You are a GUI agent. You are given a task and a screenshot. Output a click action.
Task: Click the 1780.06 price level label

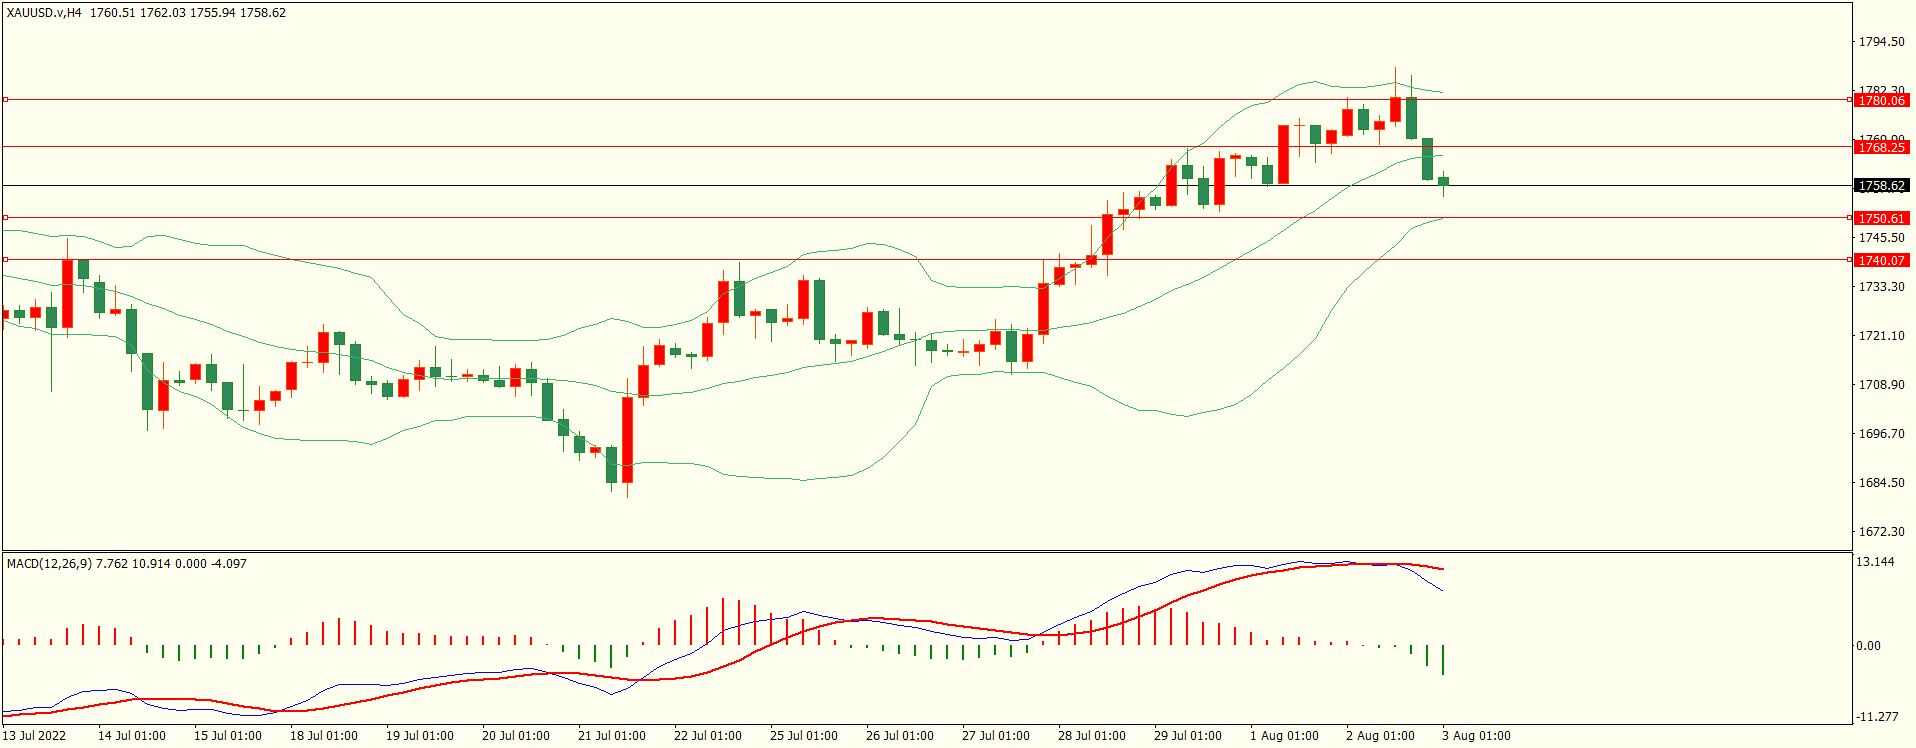[x=1881, y=100]
